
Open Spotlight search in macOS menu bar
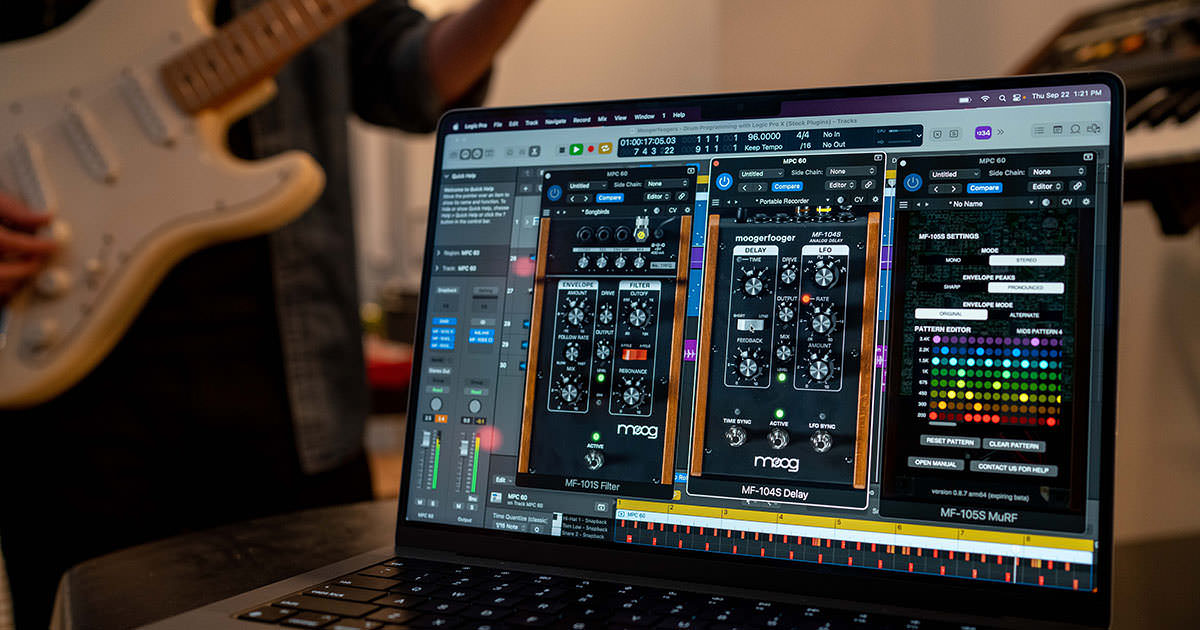pos(1002,98)
